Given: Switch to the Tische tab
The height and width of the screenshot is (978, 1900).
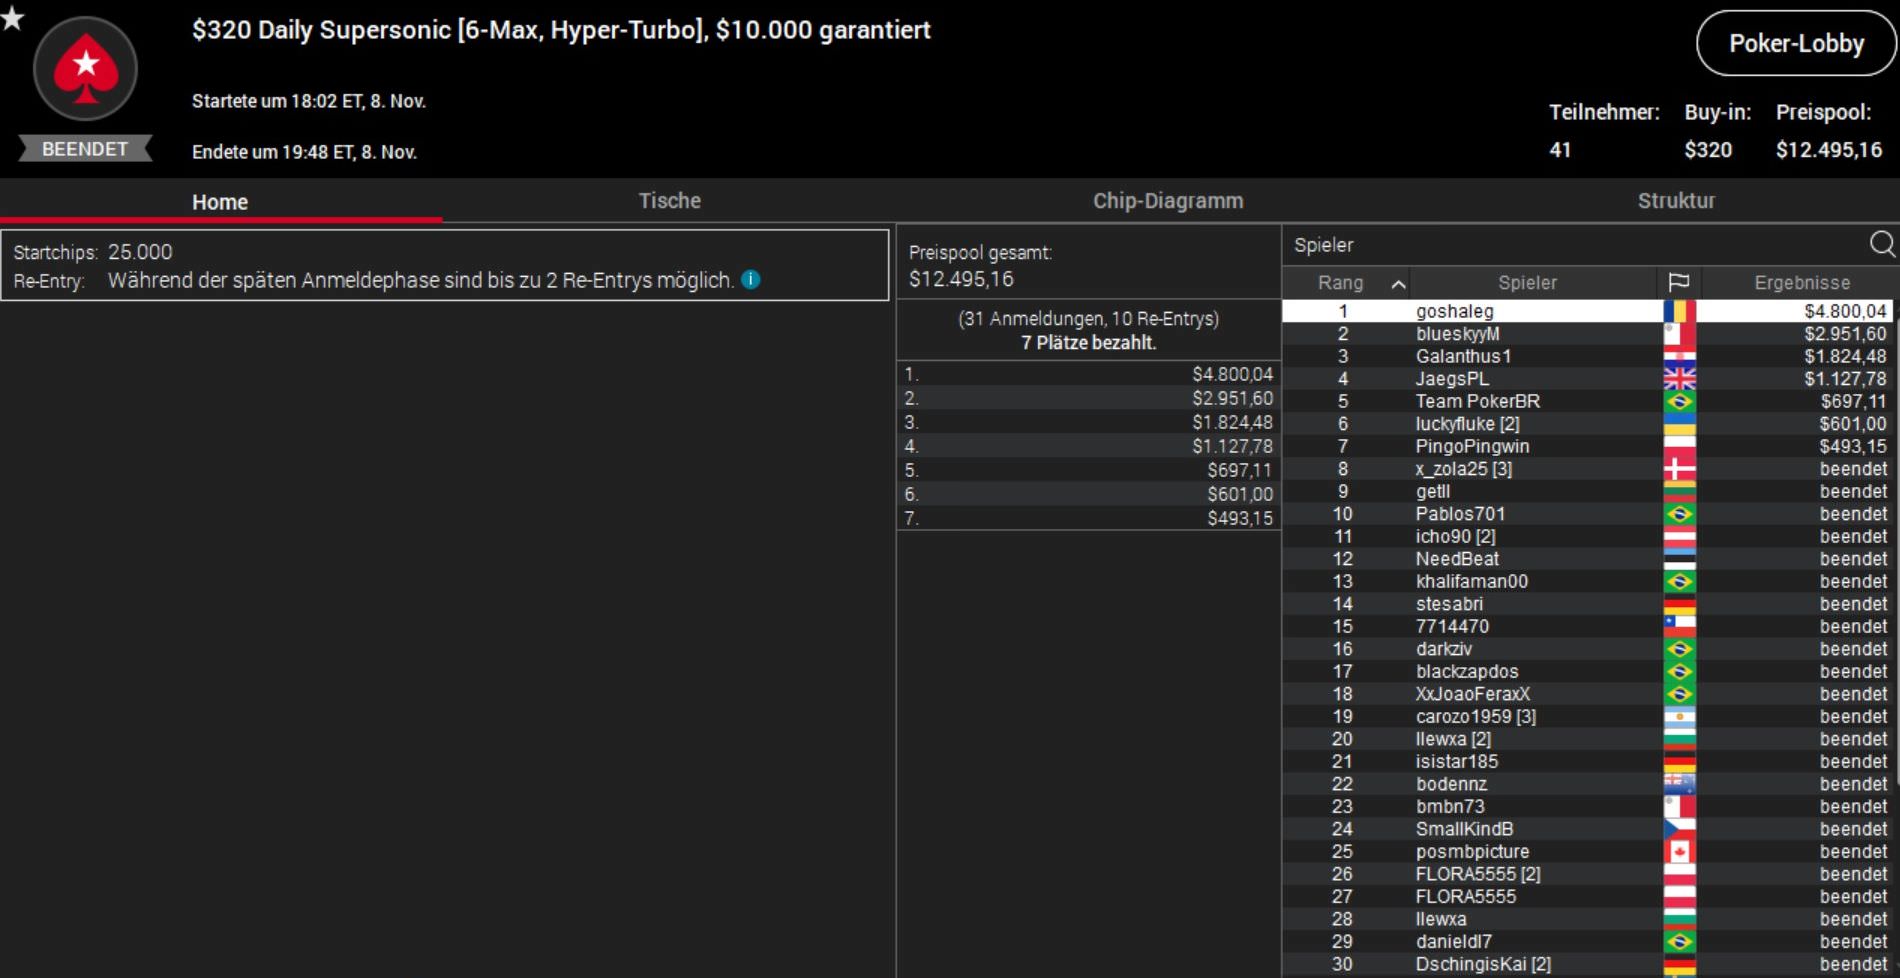Looking at the screenshot, I should pos(669,201).
